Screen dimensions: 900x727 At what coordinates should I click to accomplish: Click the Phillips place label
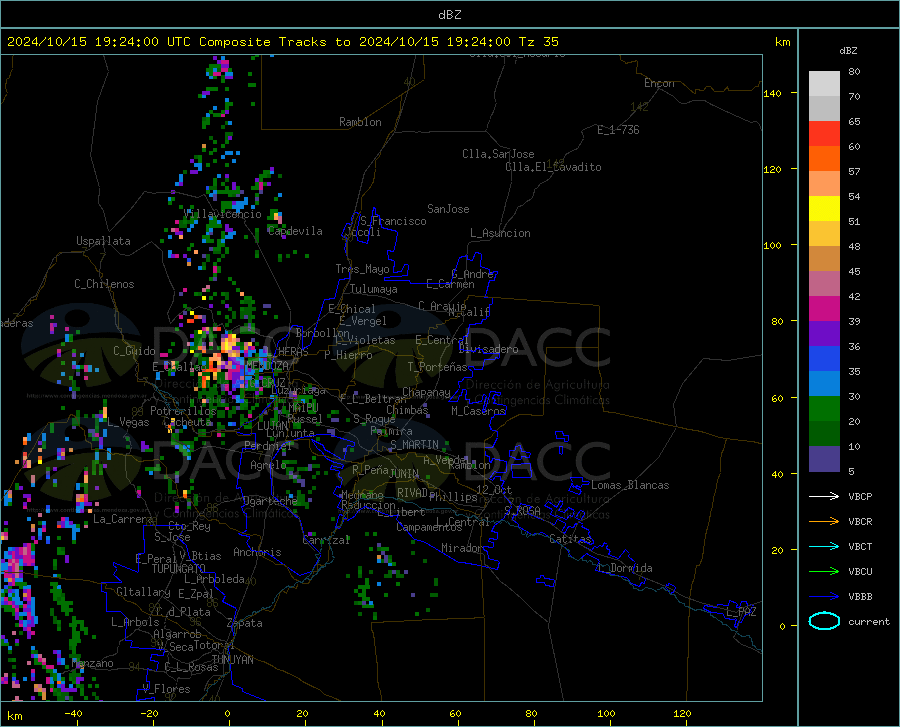click(x=453, y=497)
